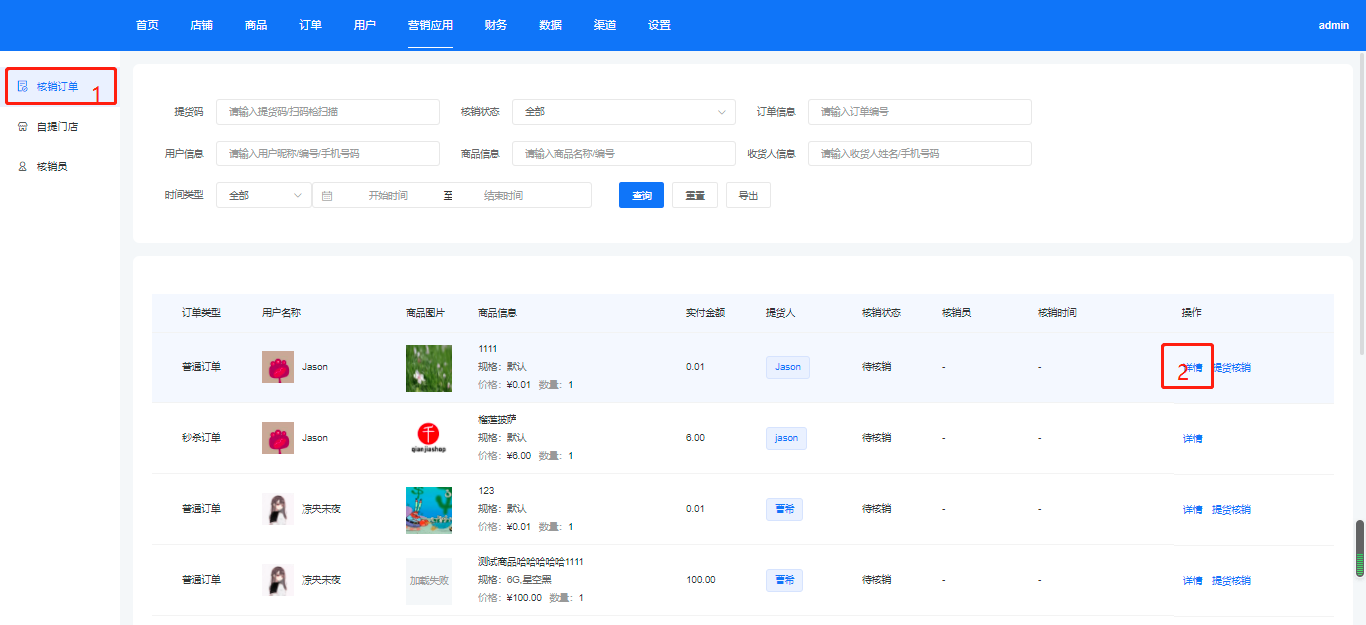Click the 提货码 input field

coord(327,112)
